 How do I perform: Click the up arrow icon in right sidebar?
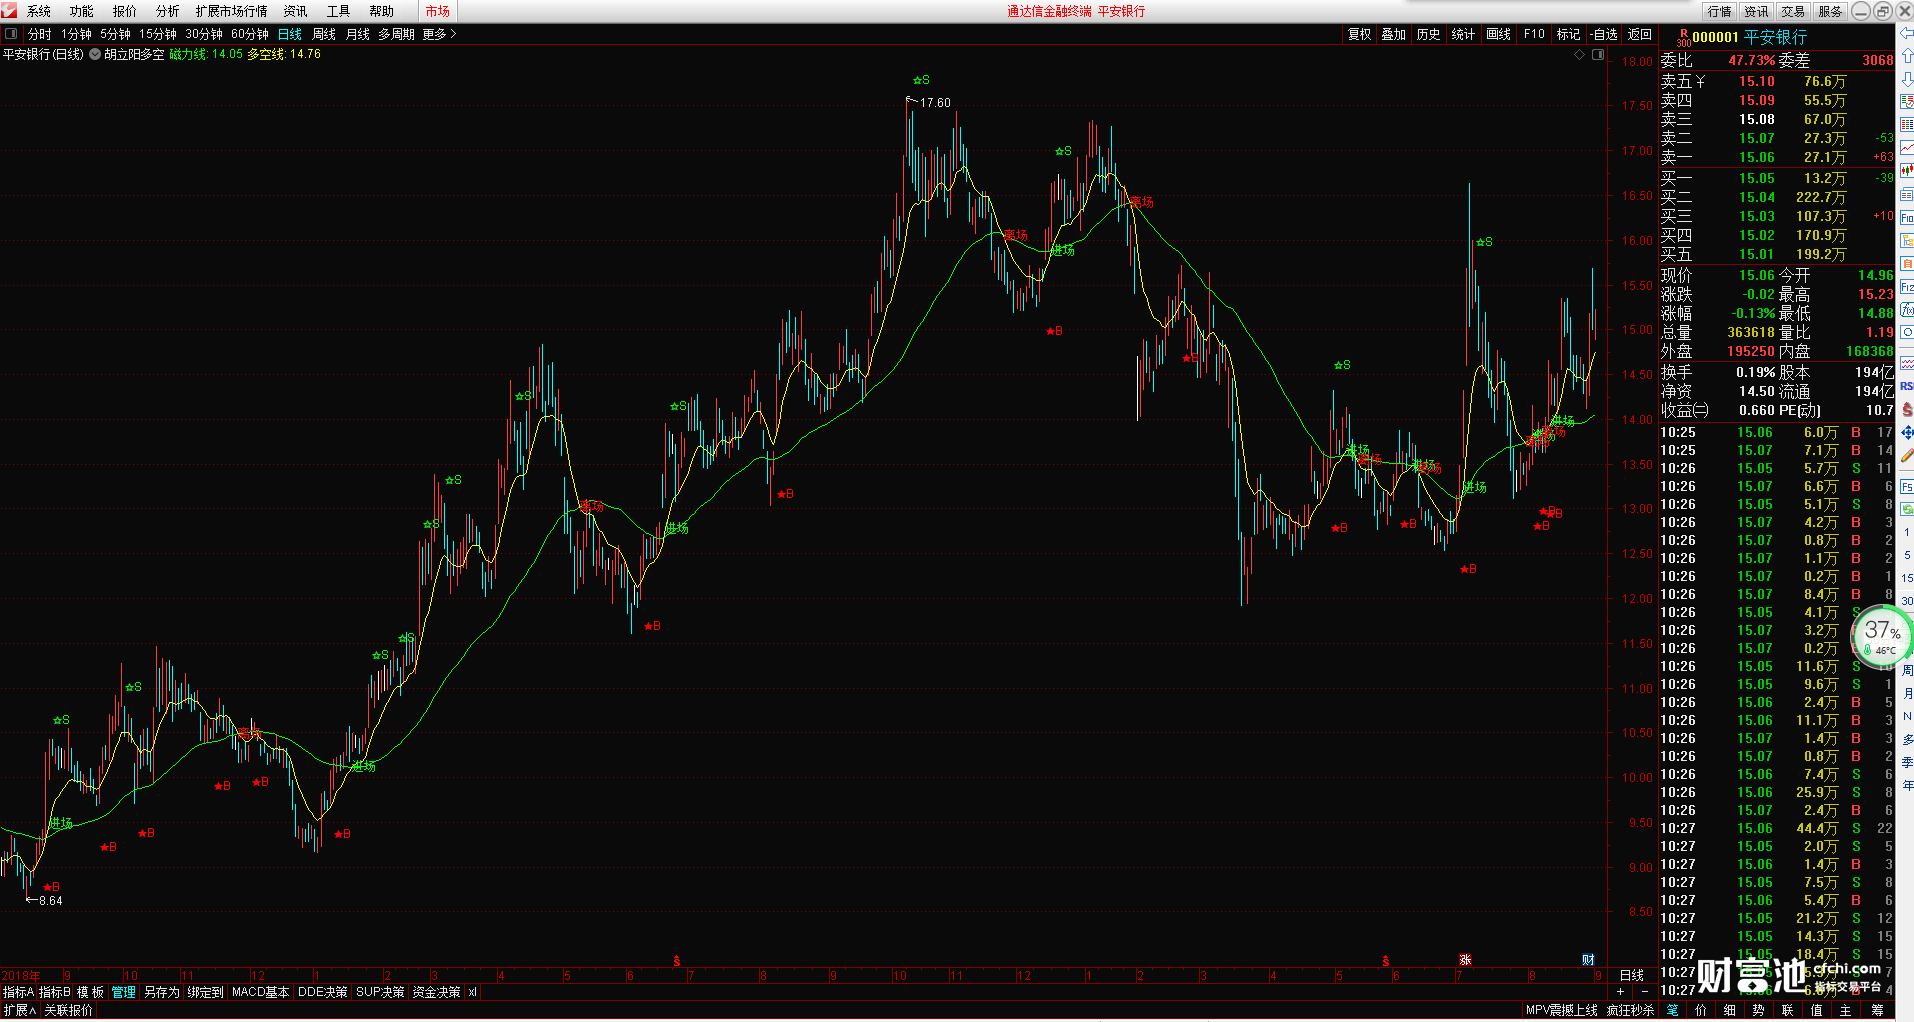click(x=1906, y=56)
